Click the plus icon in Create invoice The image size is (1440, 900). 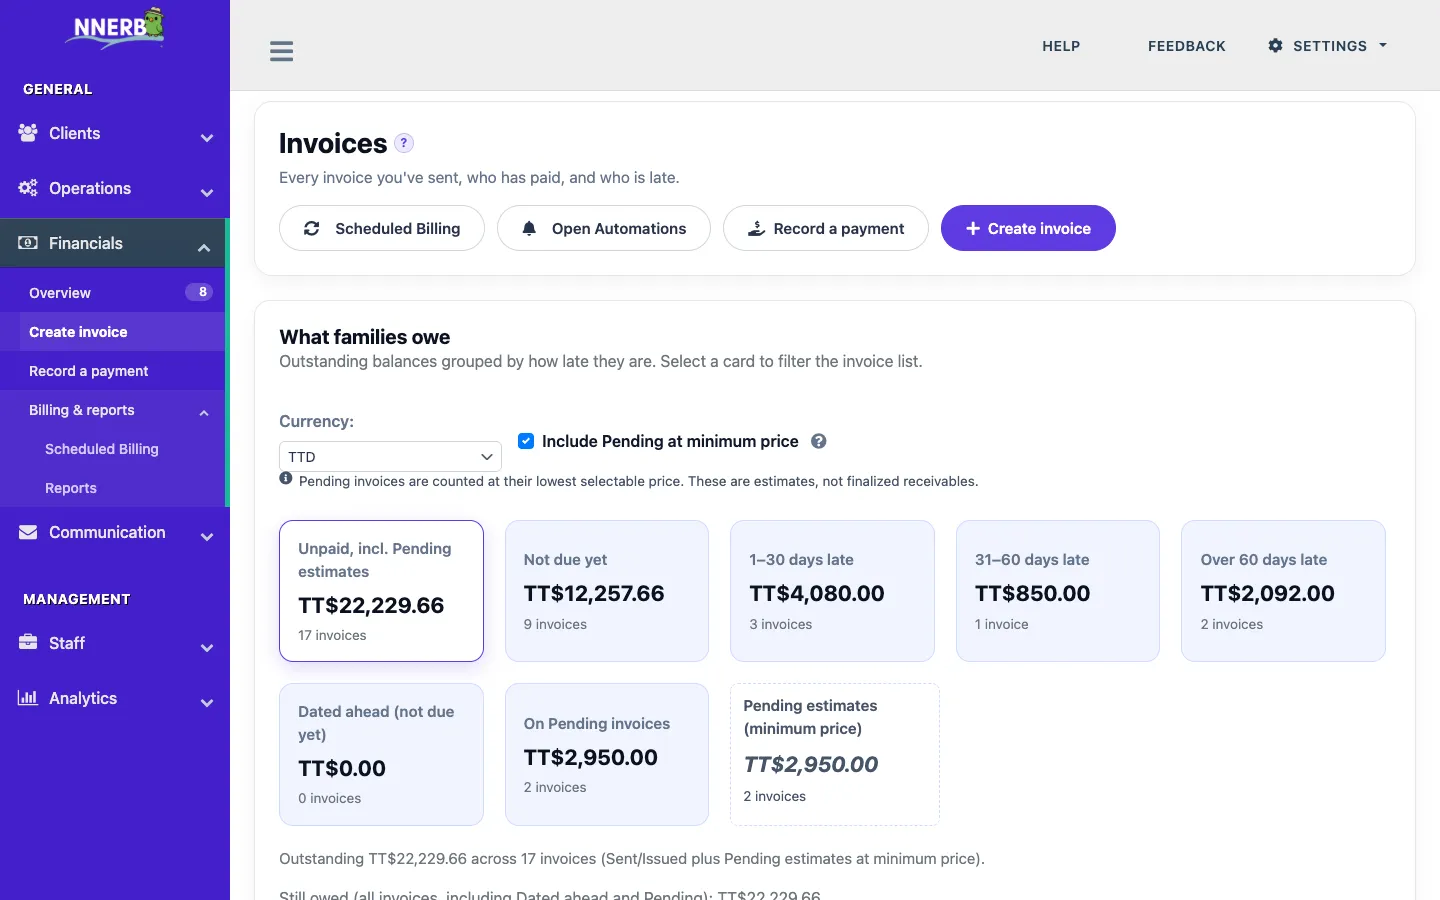973,228
